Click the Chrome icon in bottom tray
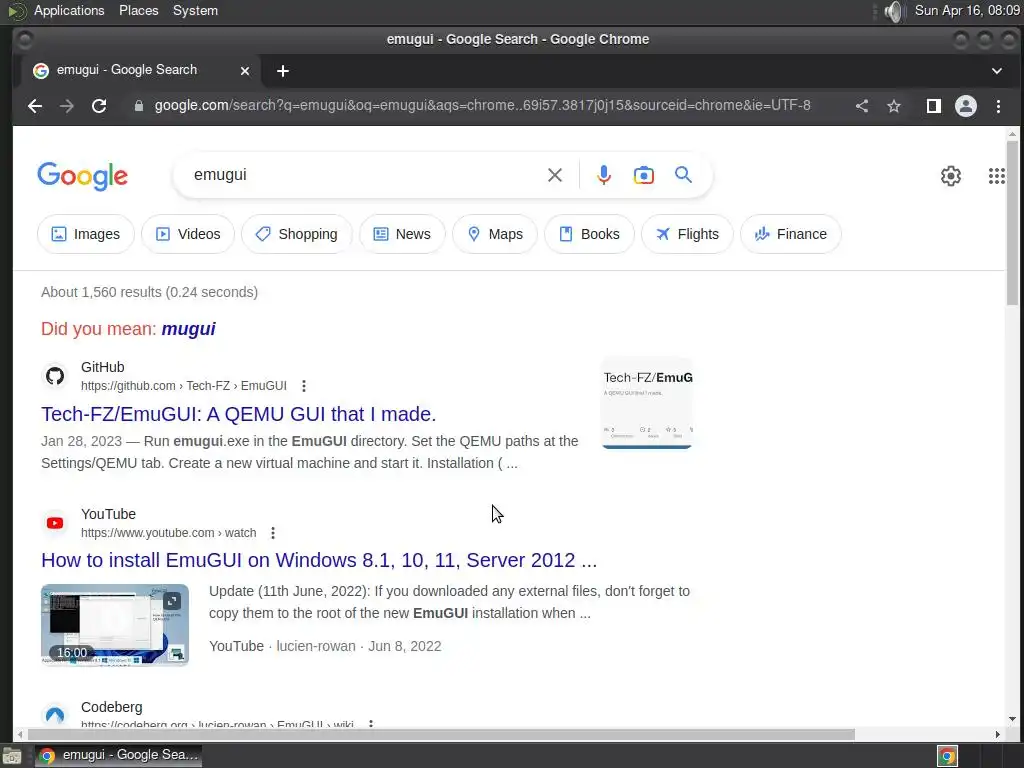Image resolution: width=1024 pixels, height=768 pixels. [x=947, y=756]
